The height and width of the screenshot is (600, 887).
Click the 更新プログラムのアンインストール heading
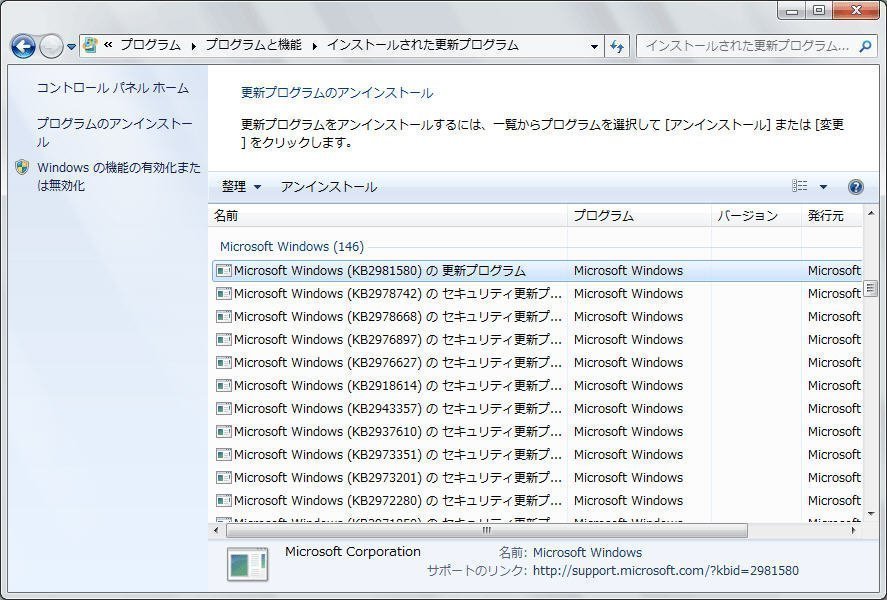[x=337, y=93]
